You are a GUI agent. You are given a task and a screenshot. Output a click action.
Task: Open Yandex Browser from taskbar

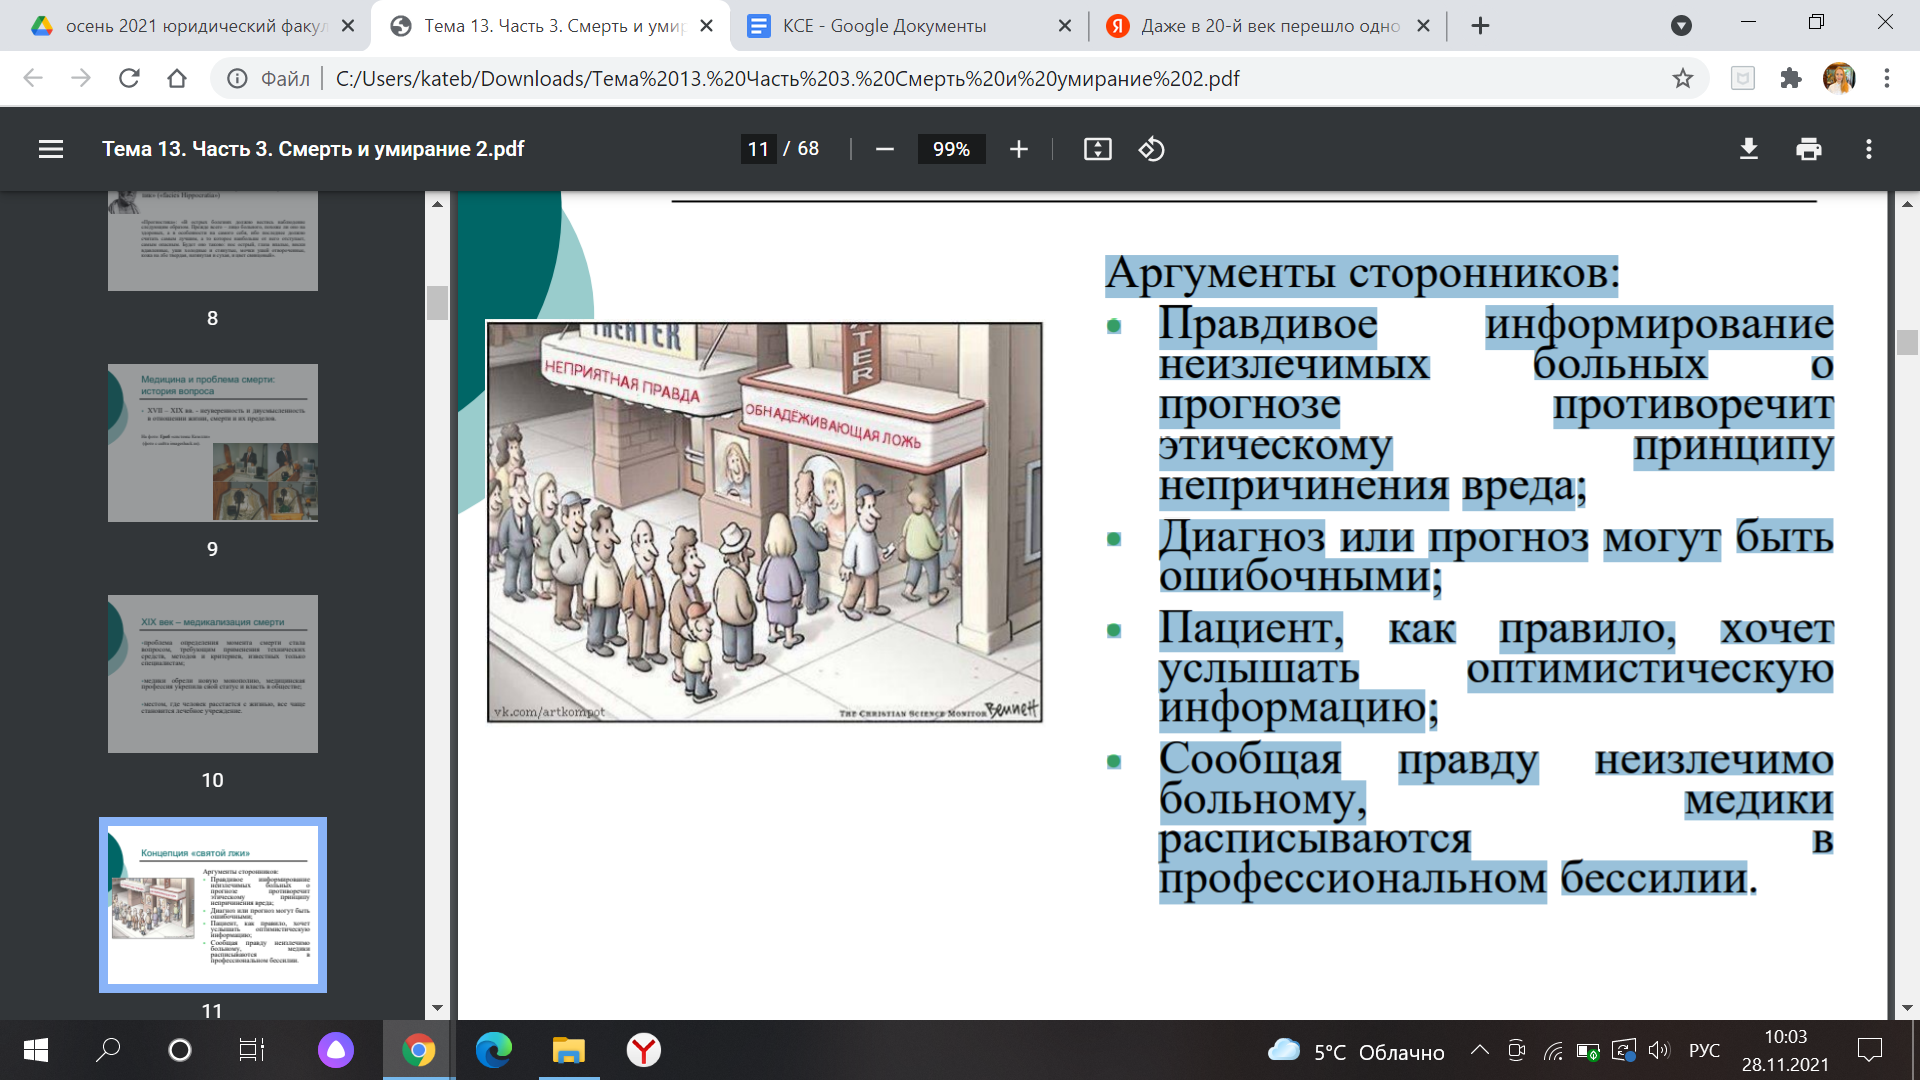pyautogui.click(x=644, y=1050)
